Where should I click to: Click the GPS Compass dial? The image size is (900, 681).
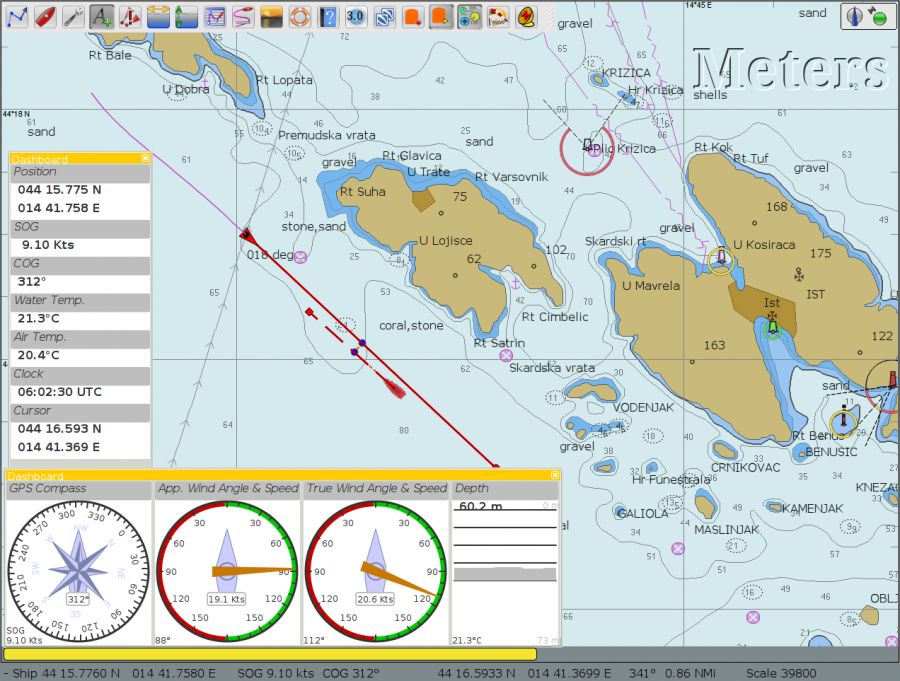[x=78, y=571]
